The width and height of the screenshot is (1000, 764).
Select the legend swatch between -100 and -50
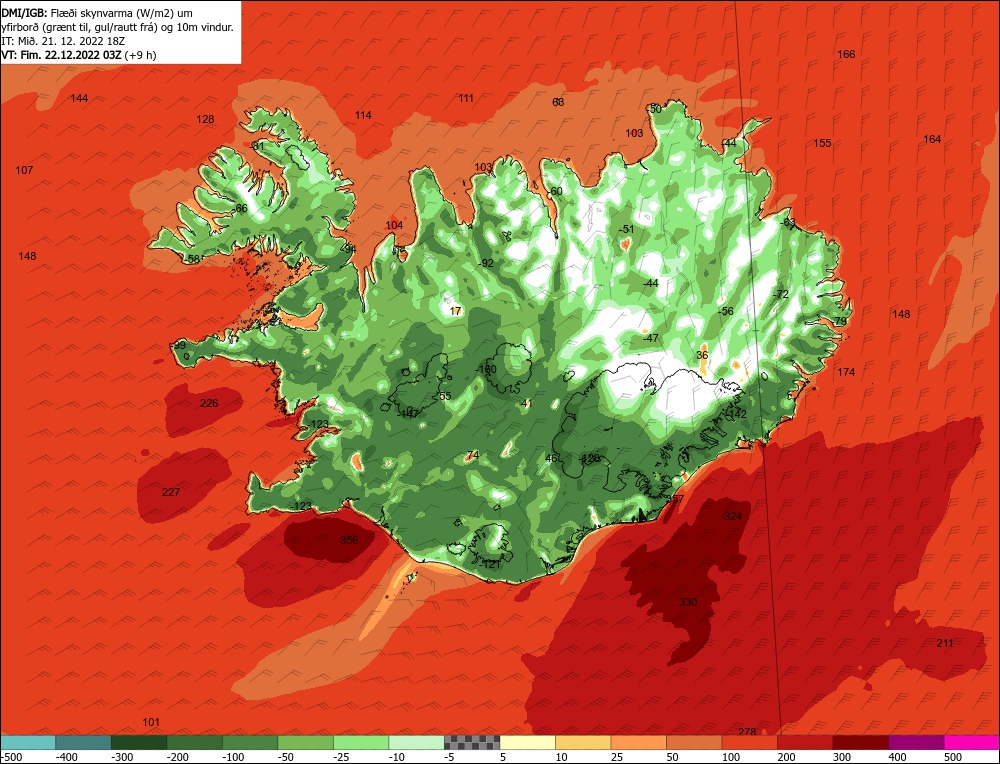pos(250,742)
